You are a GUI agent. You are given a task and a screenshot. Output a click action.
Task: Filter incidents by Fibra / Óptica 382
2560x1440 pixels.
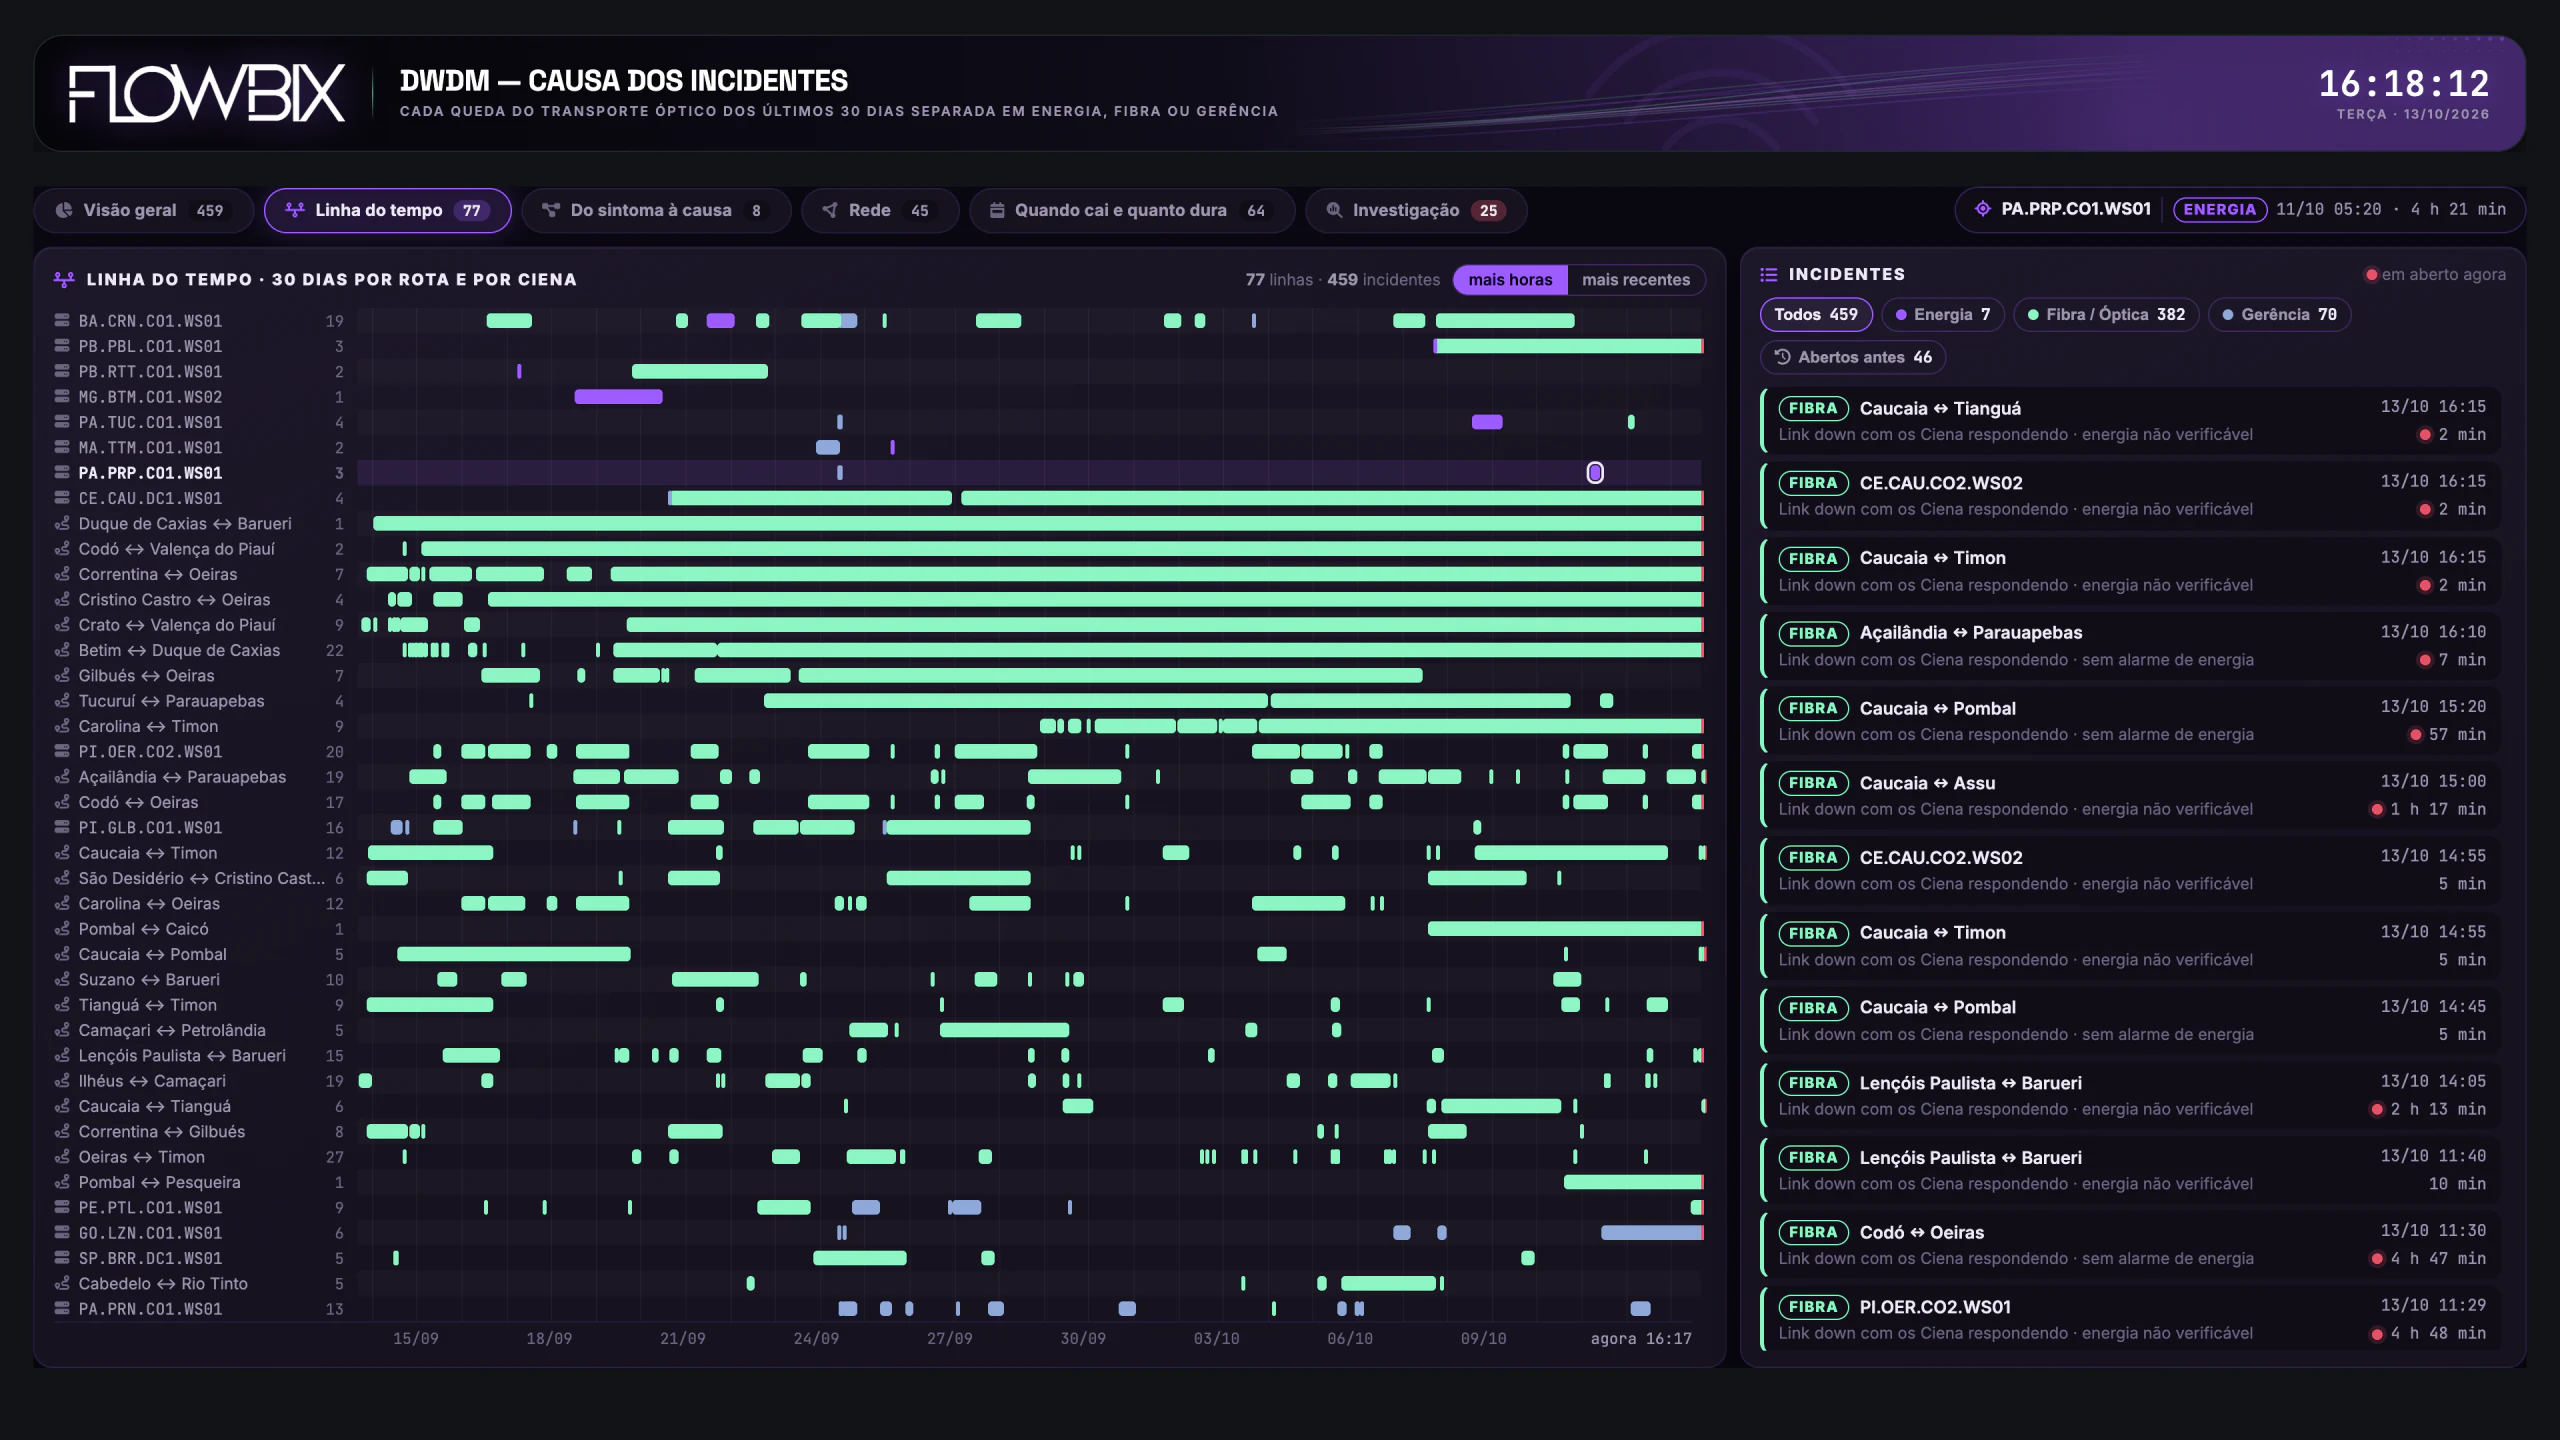pyautogui.click(x=2105, y=314)
